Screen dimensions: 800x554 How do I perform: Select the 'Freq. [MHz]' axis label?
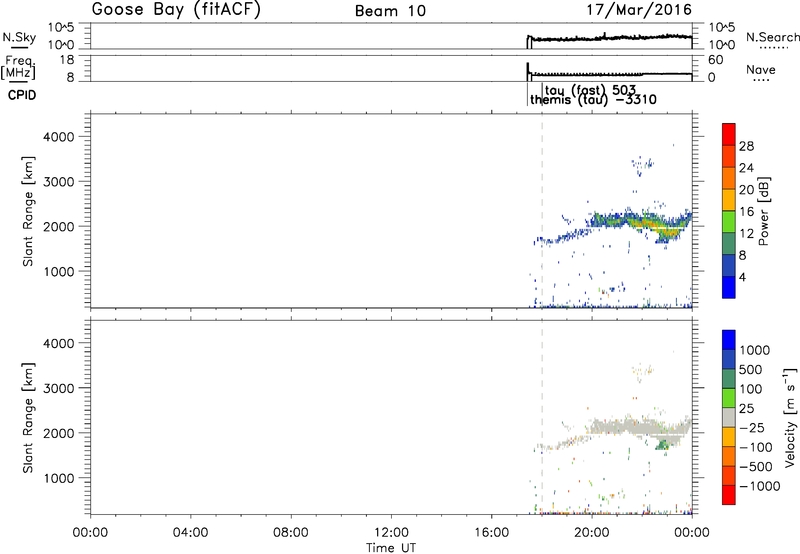coord(20,68)
